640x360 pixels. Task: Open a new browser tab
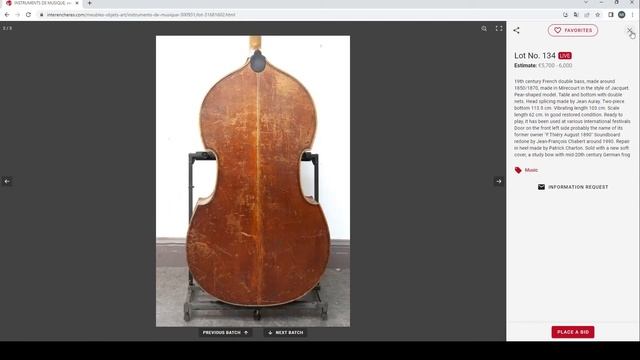89,3
